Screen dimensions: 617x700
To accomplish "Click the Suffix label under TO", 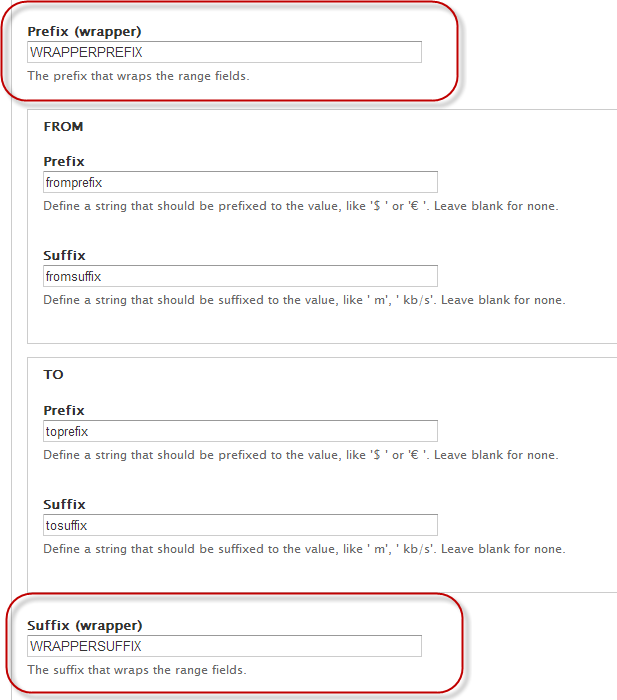I will pos(64,504).
